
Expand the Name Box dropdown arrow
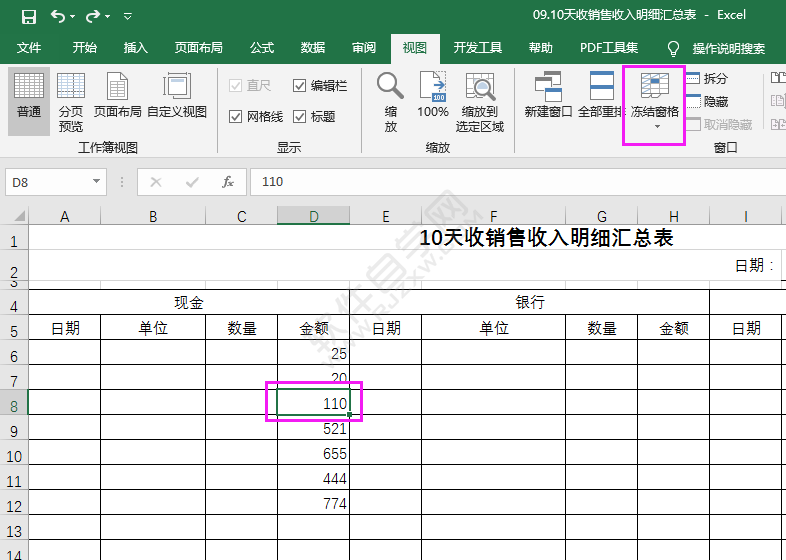(x=96, y=181)
